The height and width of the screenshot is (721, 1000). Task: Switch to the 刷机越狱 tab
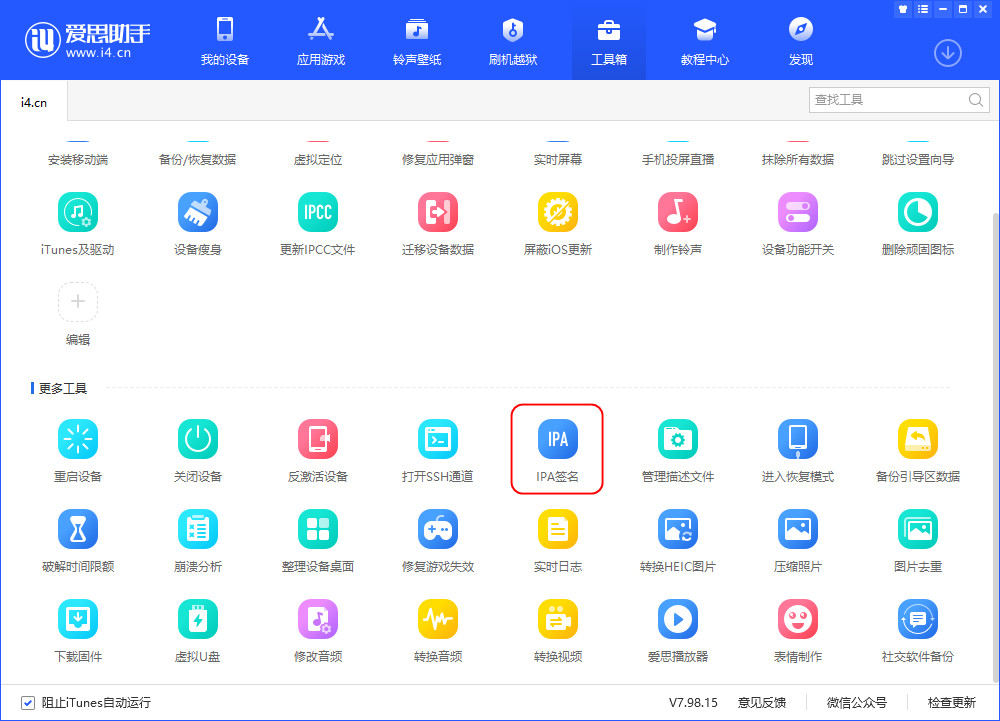(513, 40)
